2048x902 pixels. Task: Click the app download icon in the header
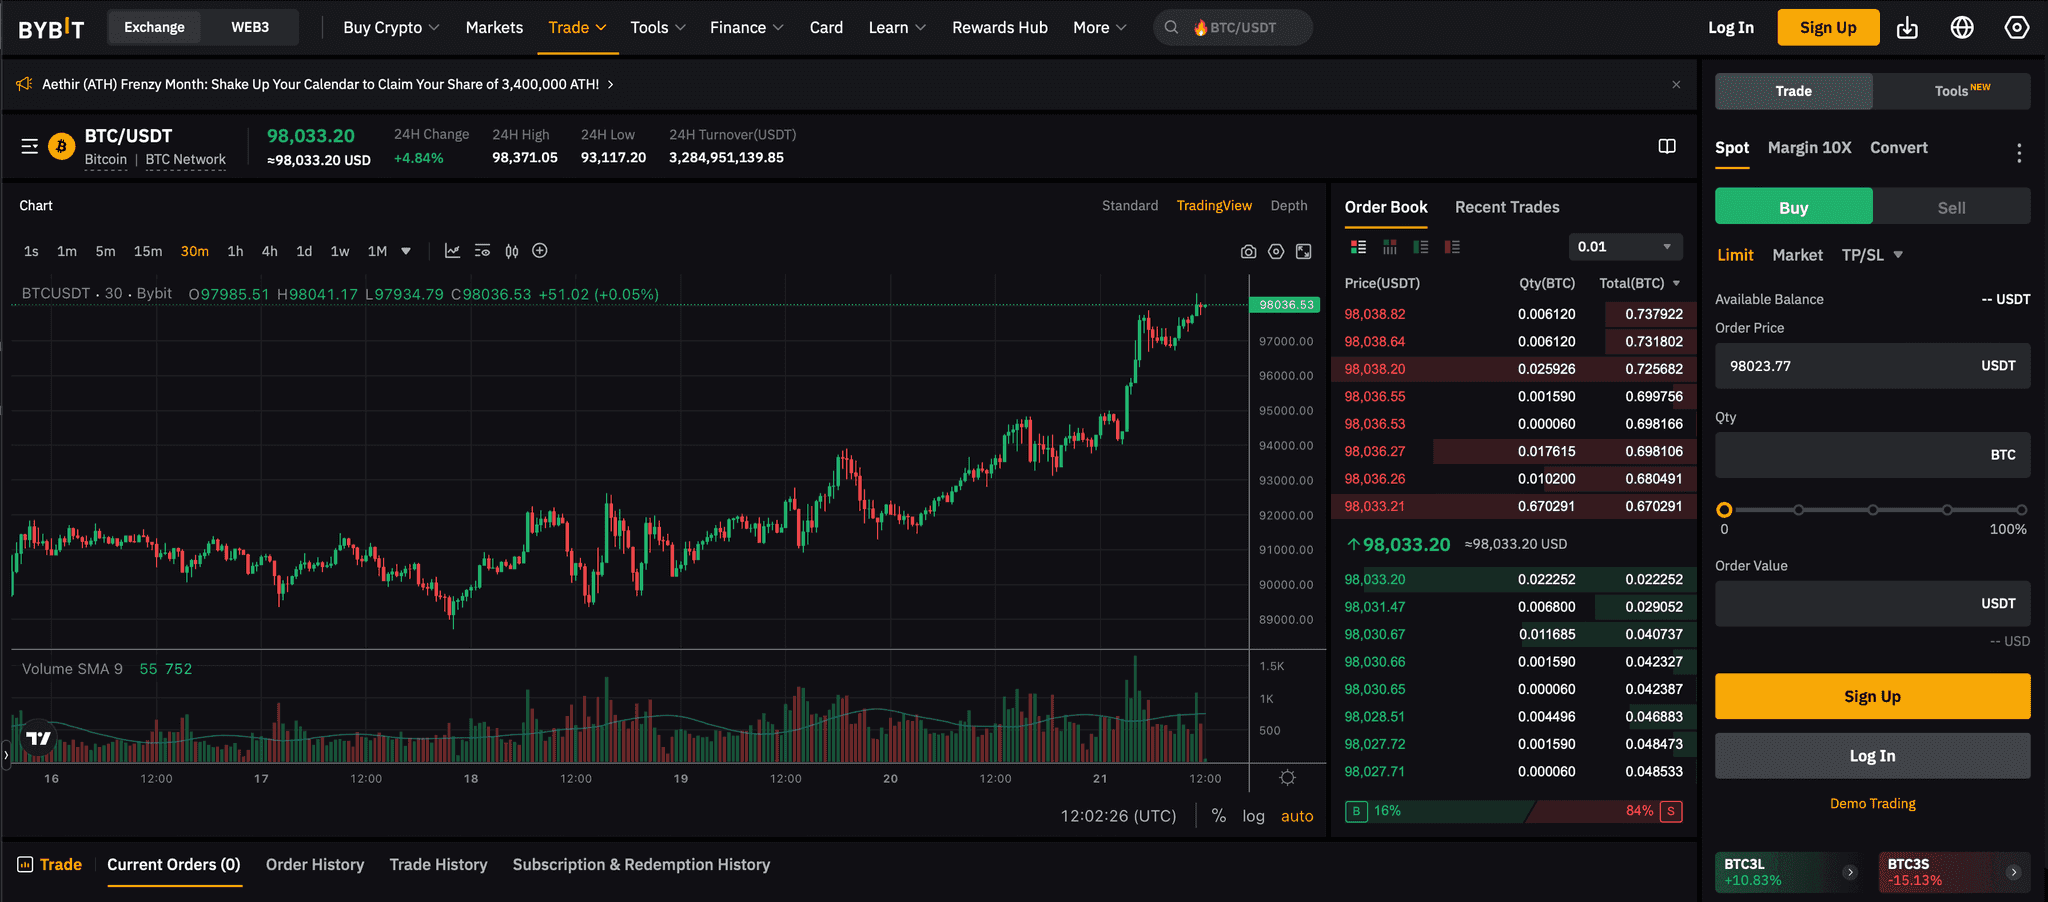click(x=1907, y=27)
